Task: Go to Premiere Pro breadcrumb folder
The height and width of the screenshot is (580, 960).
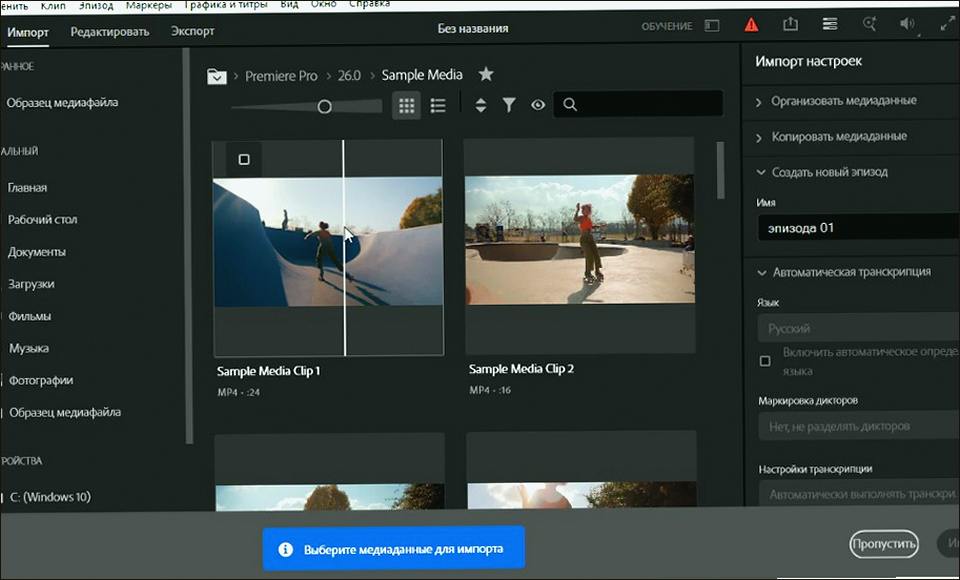Action: click(281, 76)
